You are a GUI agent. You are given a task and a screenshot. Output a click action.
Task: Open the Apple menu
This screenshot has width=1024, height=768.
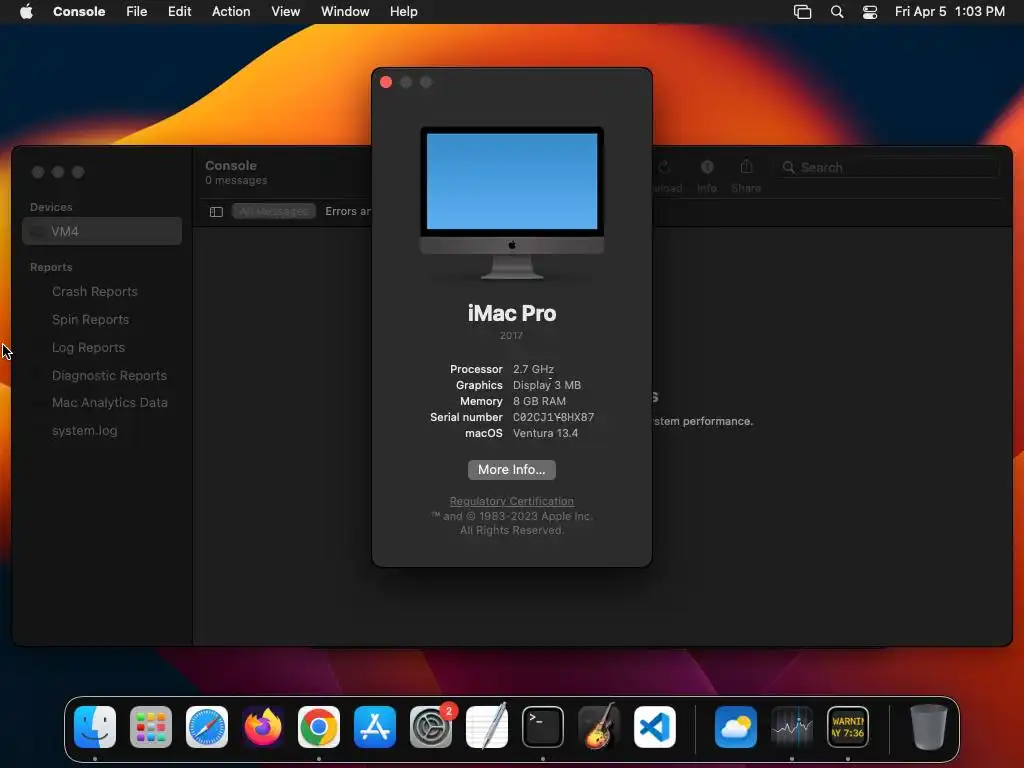[26, 12]
